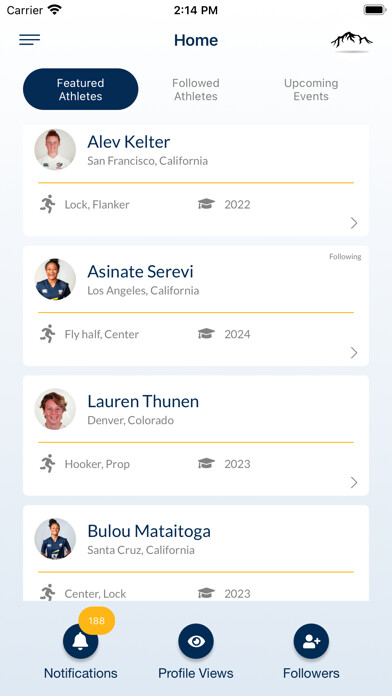Open Lauren Thunen's name link
Image resolution: width=392 pixels, height=696 pixels.
tap(143, 401)
